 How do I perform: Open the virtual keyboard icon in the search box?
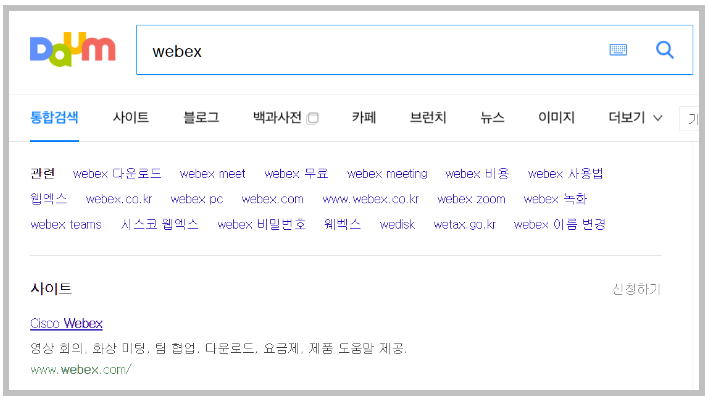618,49
